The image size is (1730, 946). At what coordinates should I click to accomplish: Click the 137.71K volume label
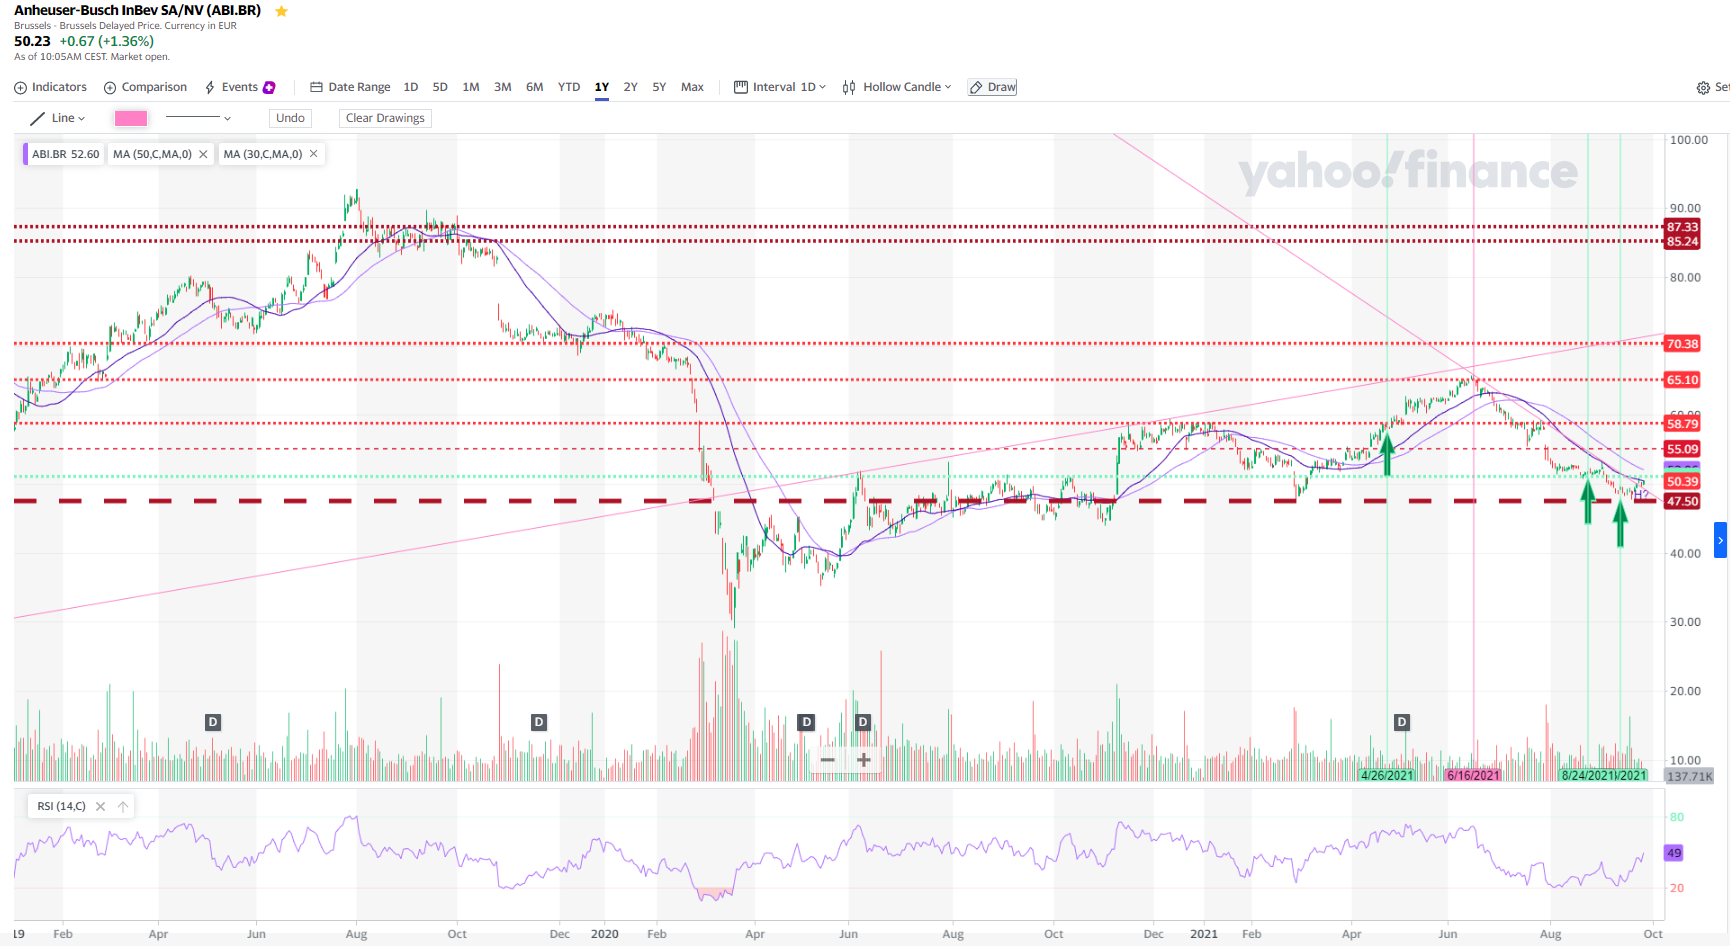pos(1690,776)
